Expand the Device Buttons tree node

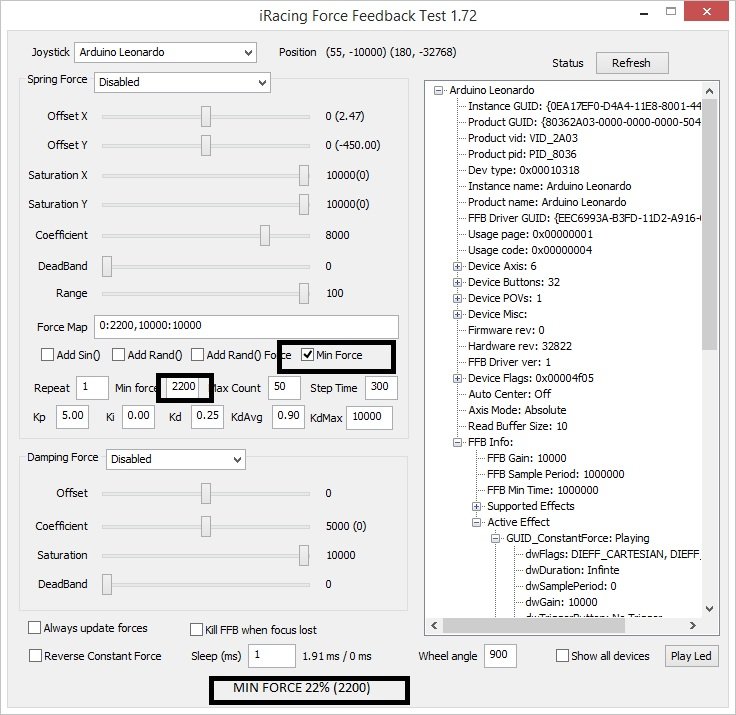click(x=458, y=282)
